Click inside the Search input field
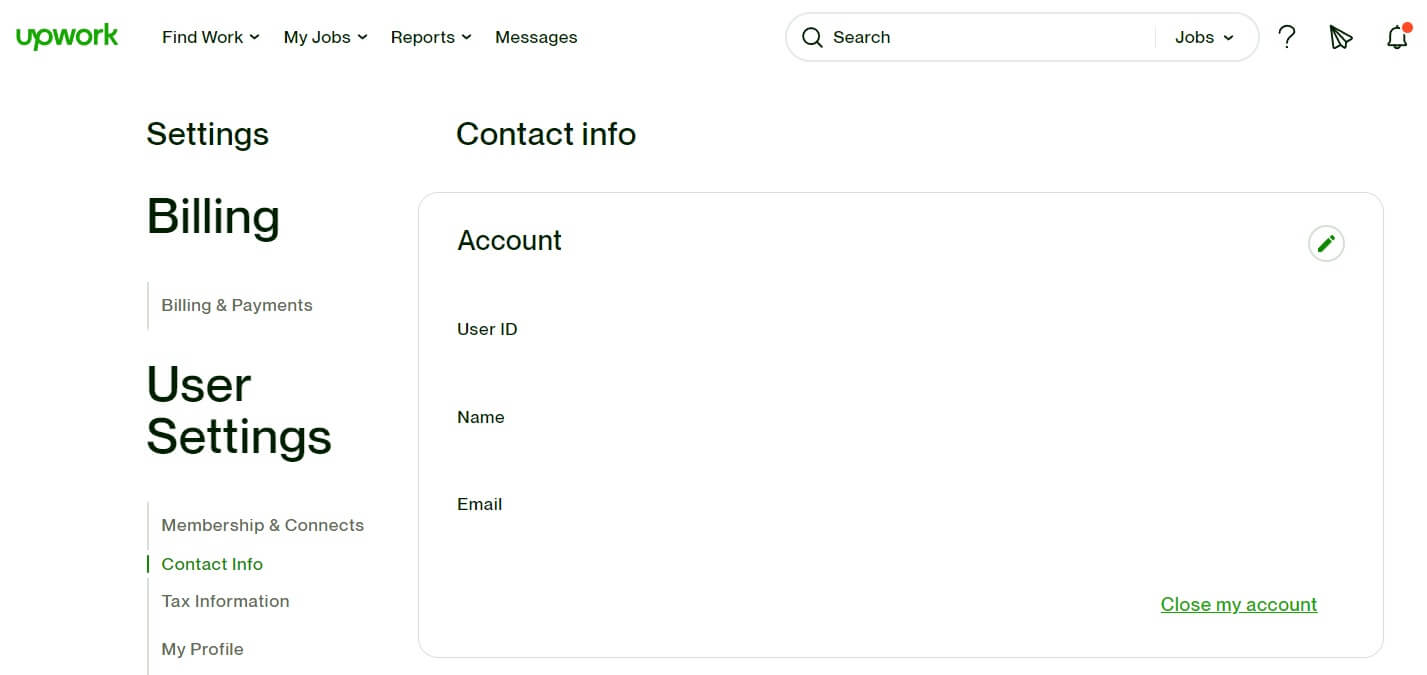 (x=950, y=37)
